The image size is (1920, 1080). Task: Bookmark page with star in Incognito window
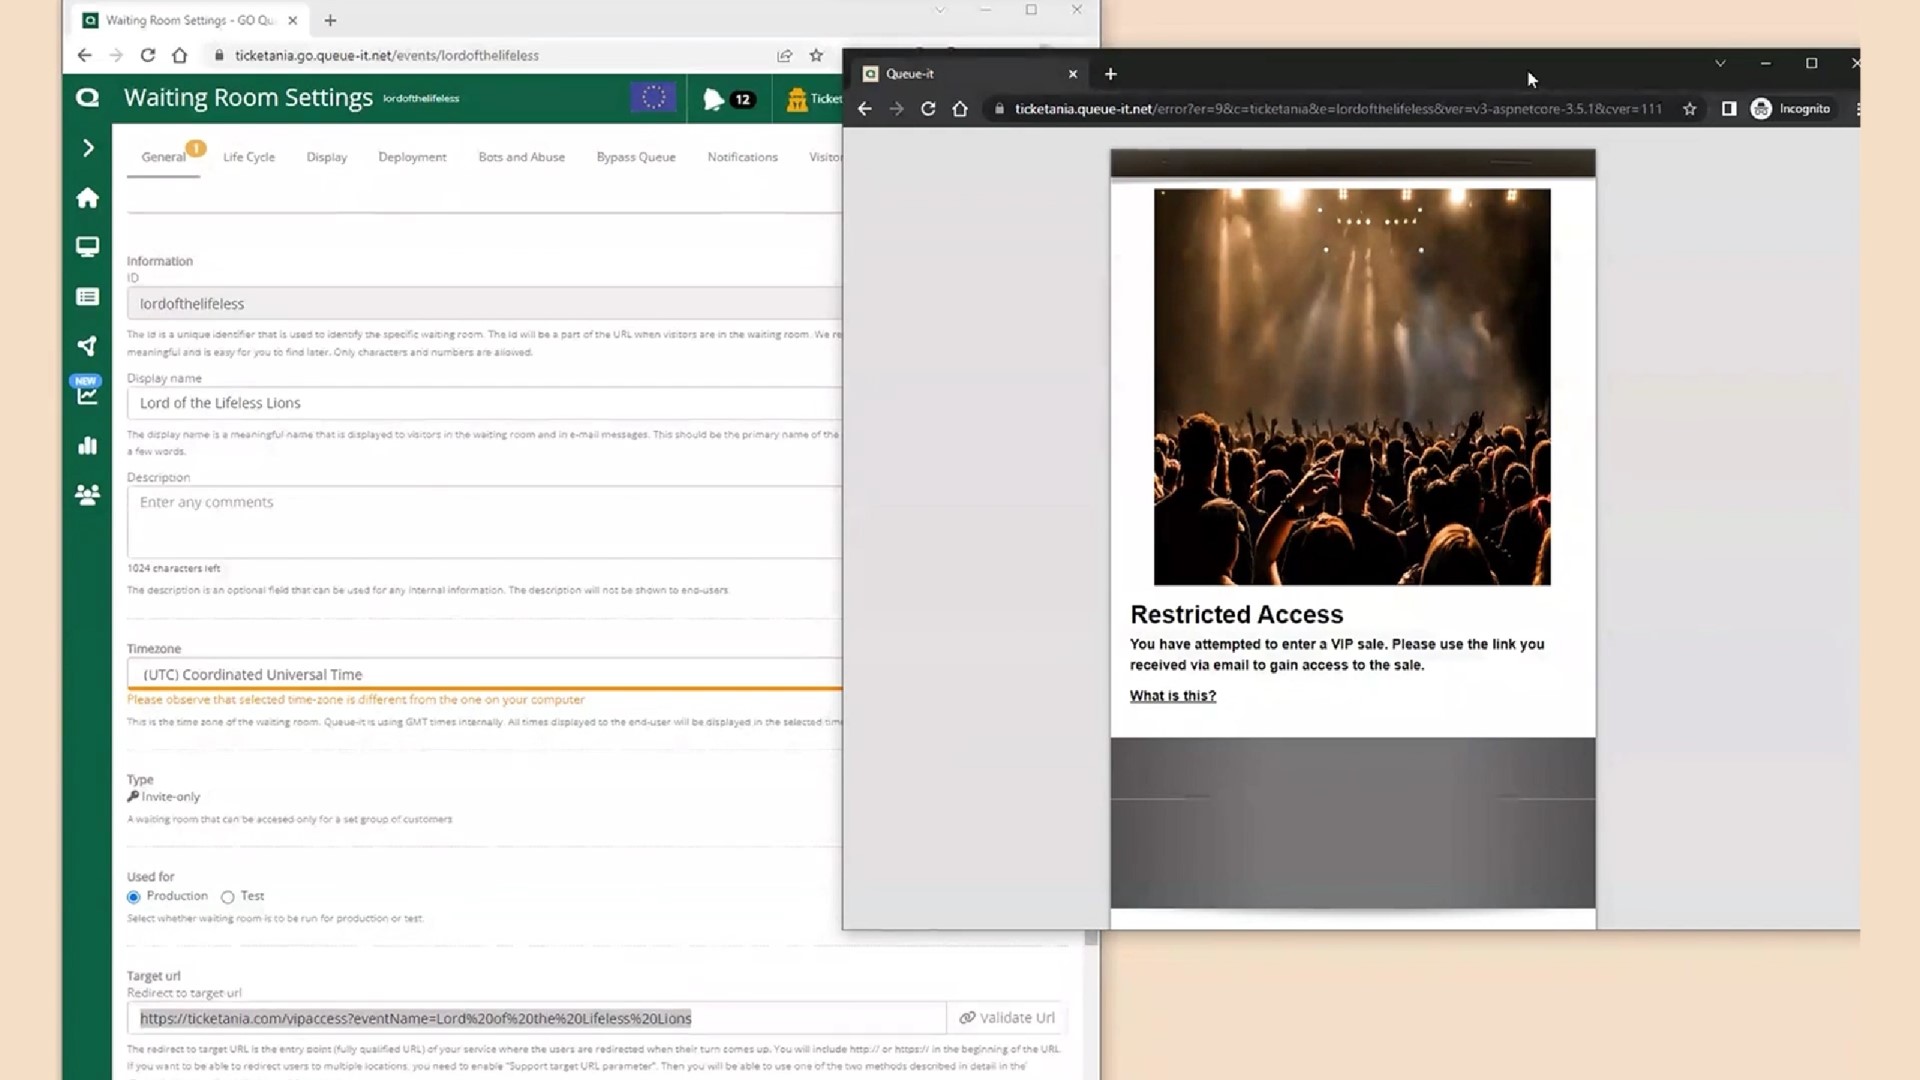pyautogui.click(x=1690, y=109)
